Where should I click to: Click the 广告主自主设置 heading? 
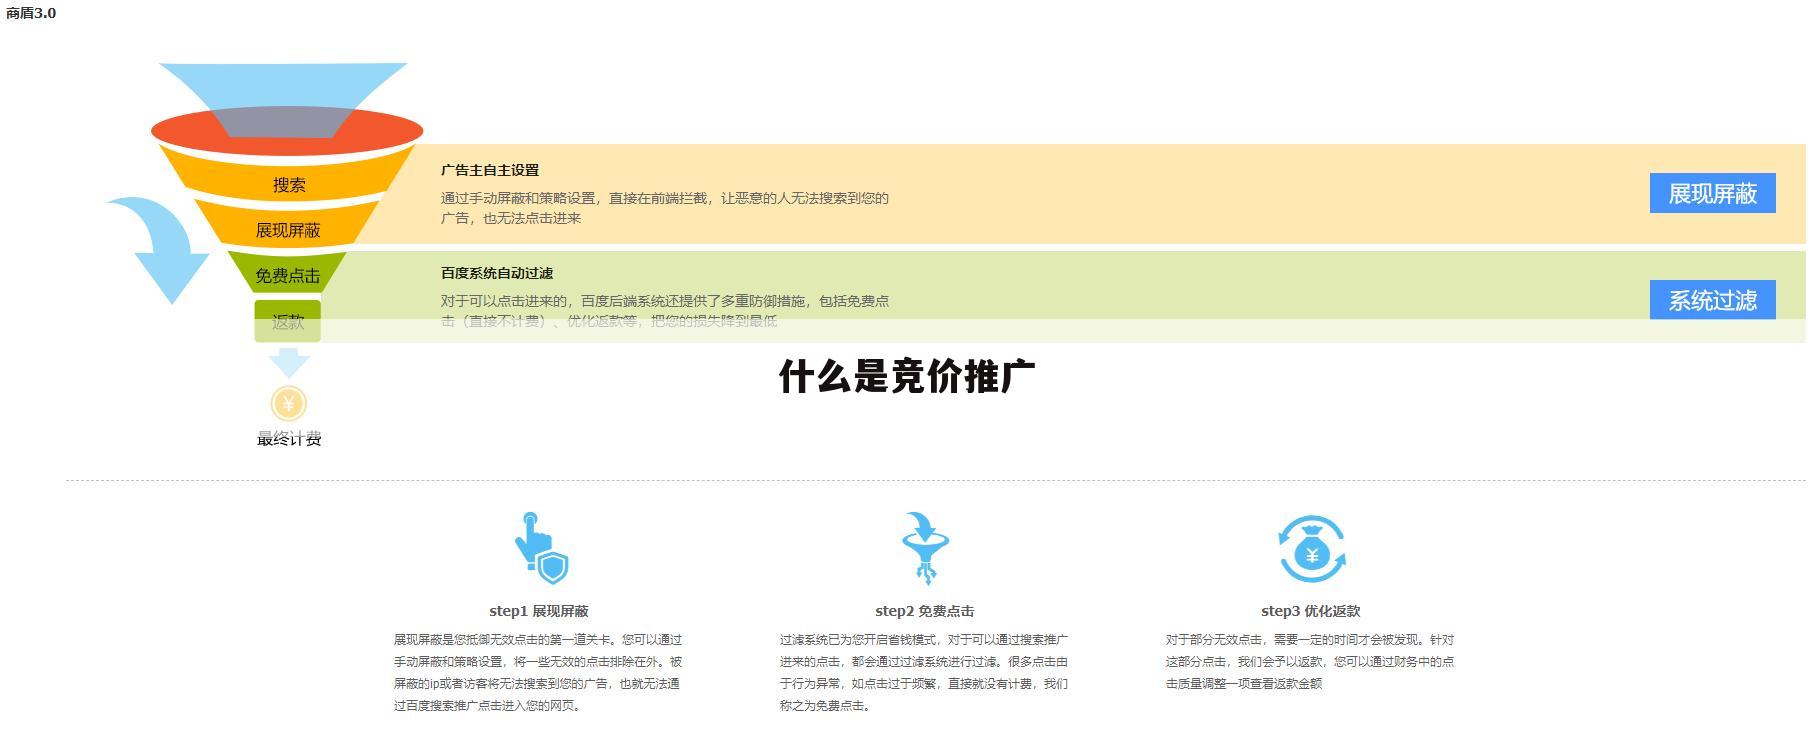coord(490,171)
